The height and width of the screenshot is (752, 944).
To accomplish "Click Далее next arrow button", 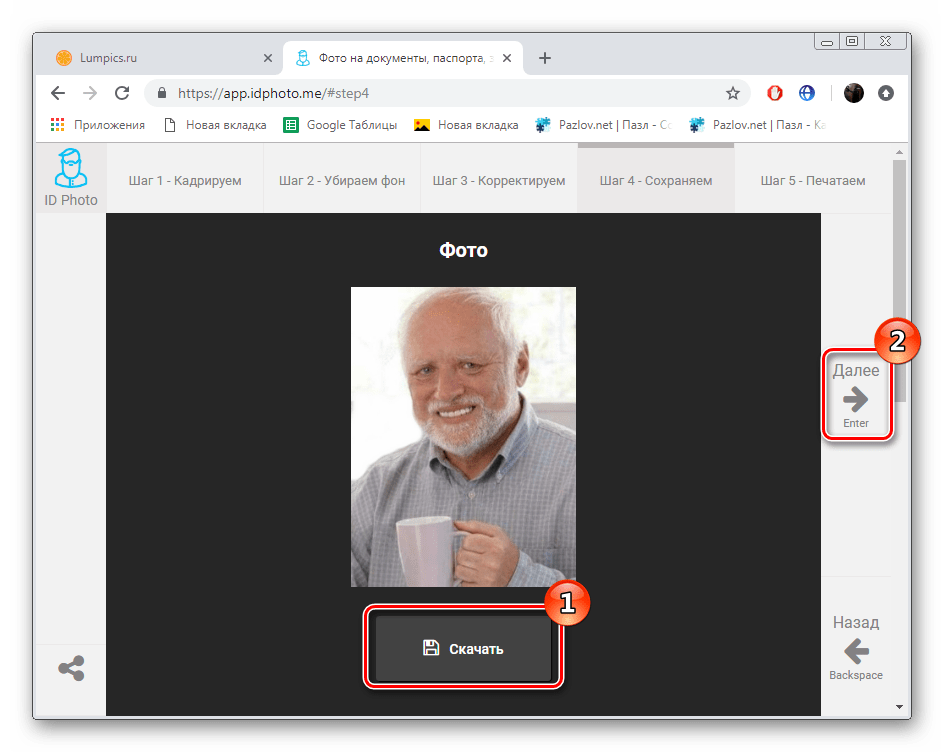I will pos(856,396).
